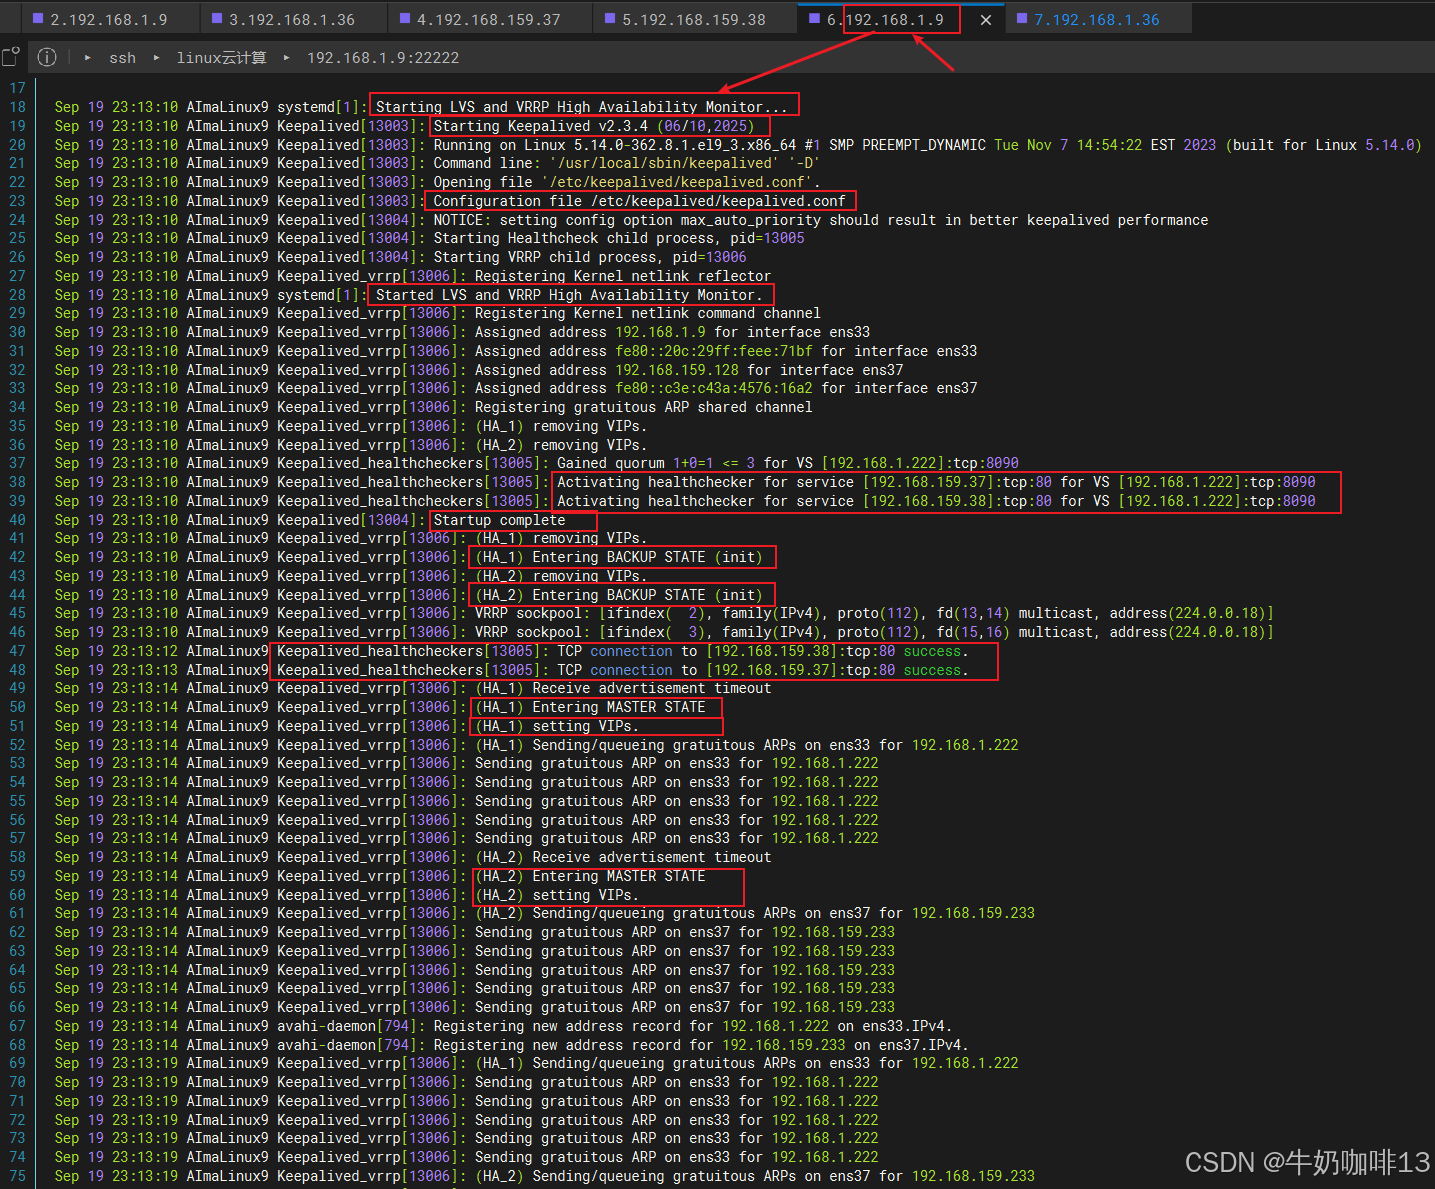Expand the arrow before linux云计算 breadcrumb

(x=157, y=58)
